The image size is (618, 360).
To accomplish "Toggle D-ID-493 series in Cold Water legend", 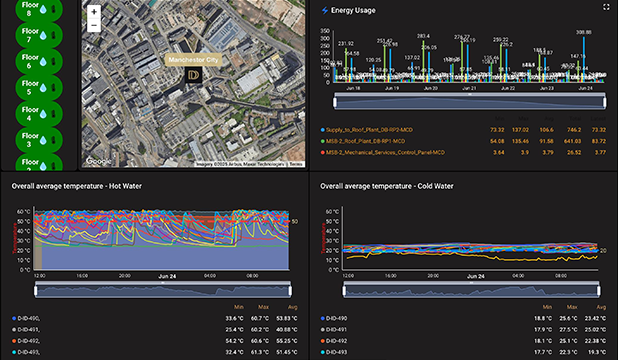I will tap(334, 352).
